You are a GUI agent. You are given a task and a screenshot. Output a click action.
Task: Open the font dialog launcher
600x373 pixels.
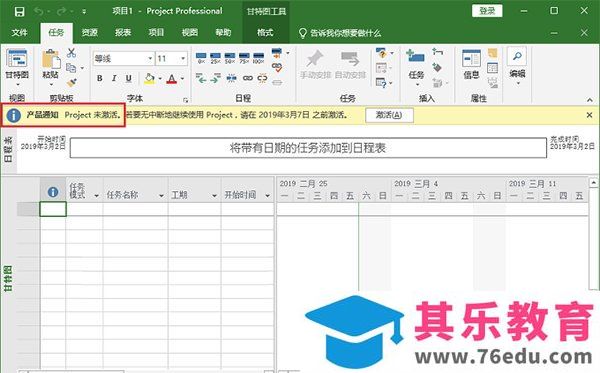pos(186,100)
